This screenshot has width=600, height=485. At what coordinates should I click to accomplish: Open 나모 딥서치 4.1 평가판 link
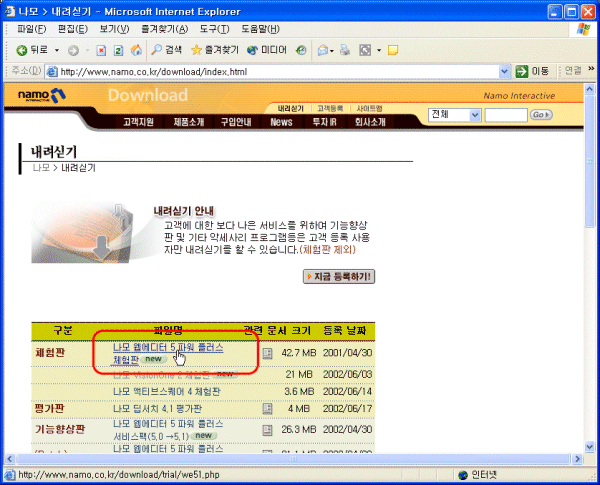157,409
